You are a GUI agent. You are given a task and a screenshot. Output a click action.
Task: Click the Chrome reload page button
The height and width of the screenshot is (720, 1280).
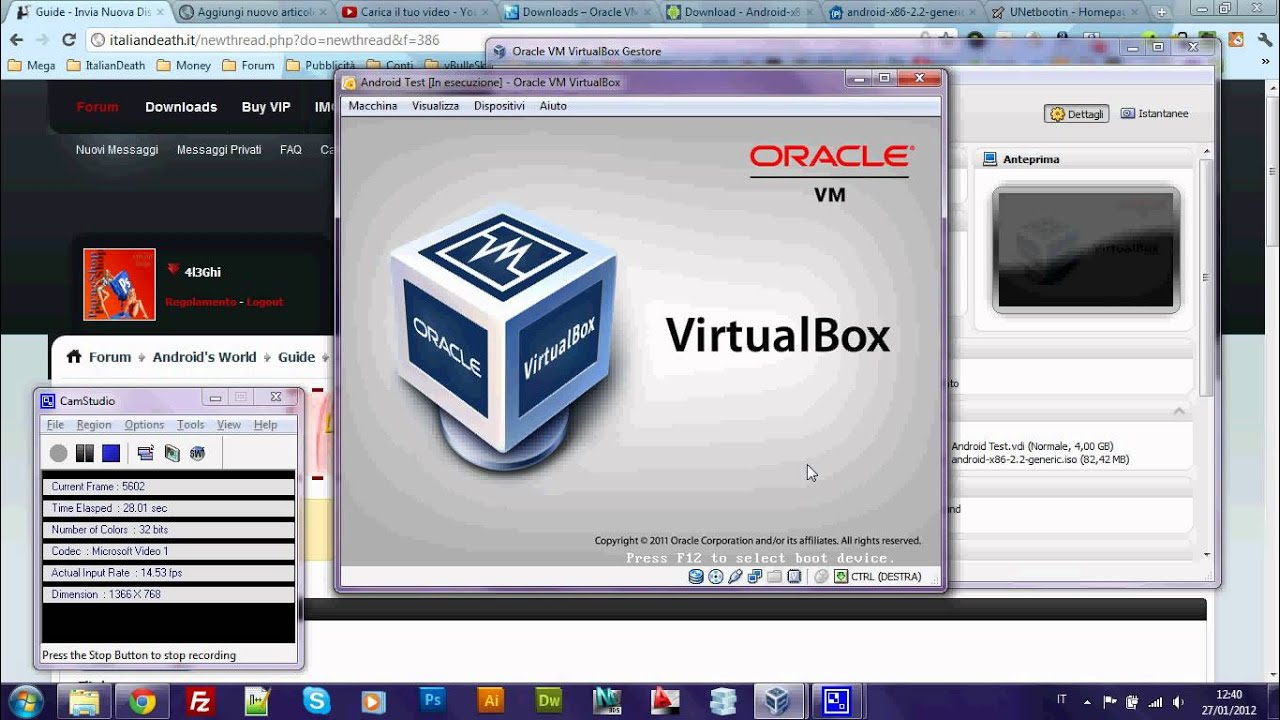click(x=69, y=40)
